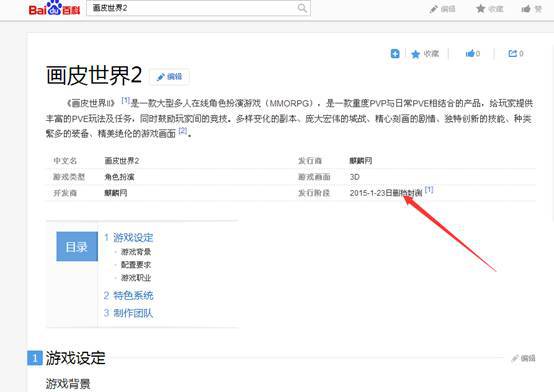Image resolution: width=554 pixels, height=392 pixels.
Task: Open citation [1] after 2015-1-23 date
Action: point(429,190)
